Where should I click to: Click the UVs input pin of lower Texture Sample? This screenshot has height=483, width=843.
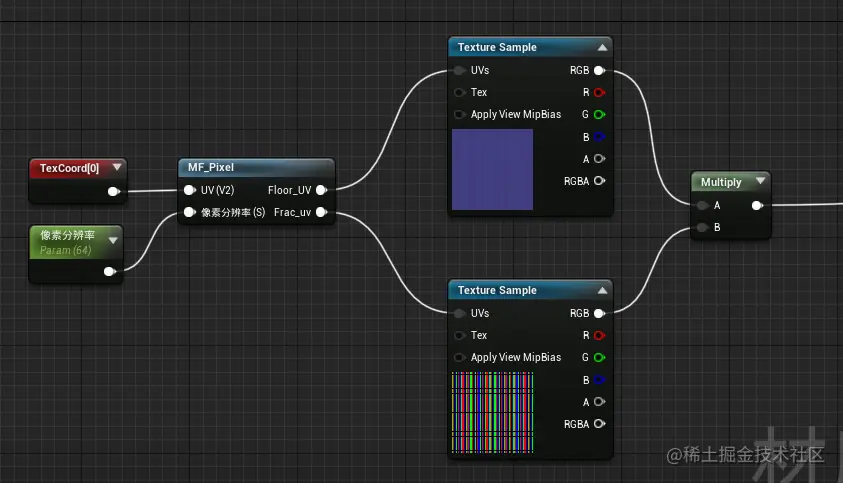tap(459, 313)
